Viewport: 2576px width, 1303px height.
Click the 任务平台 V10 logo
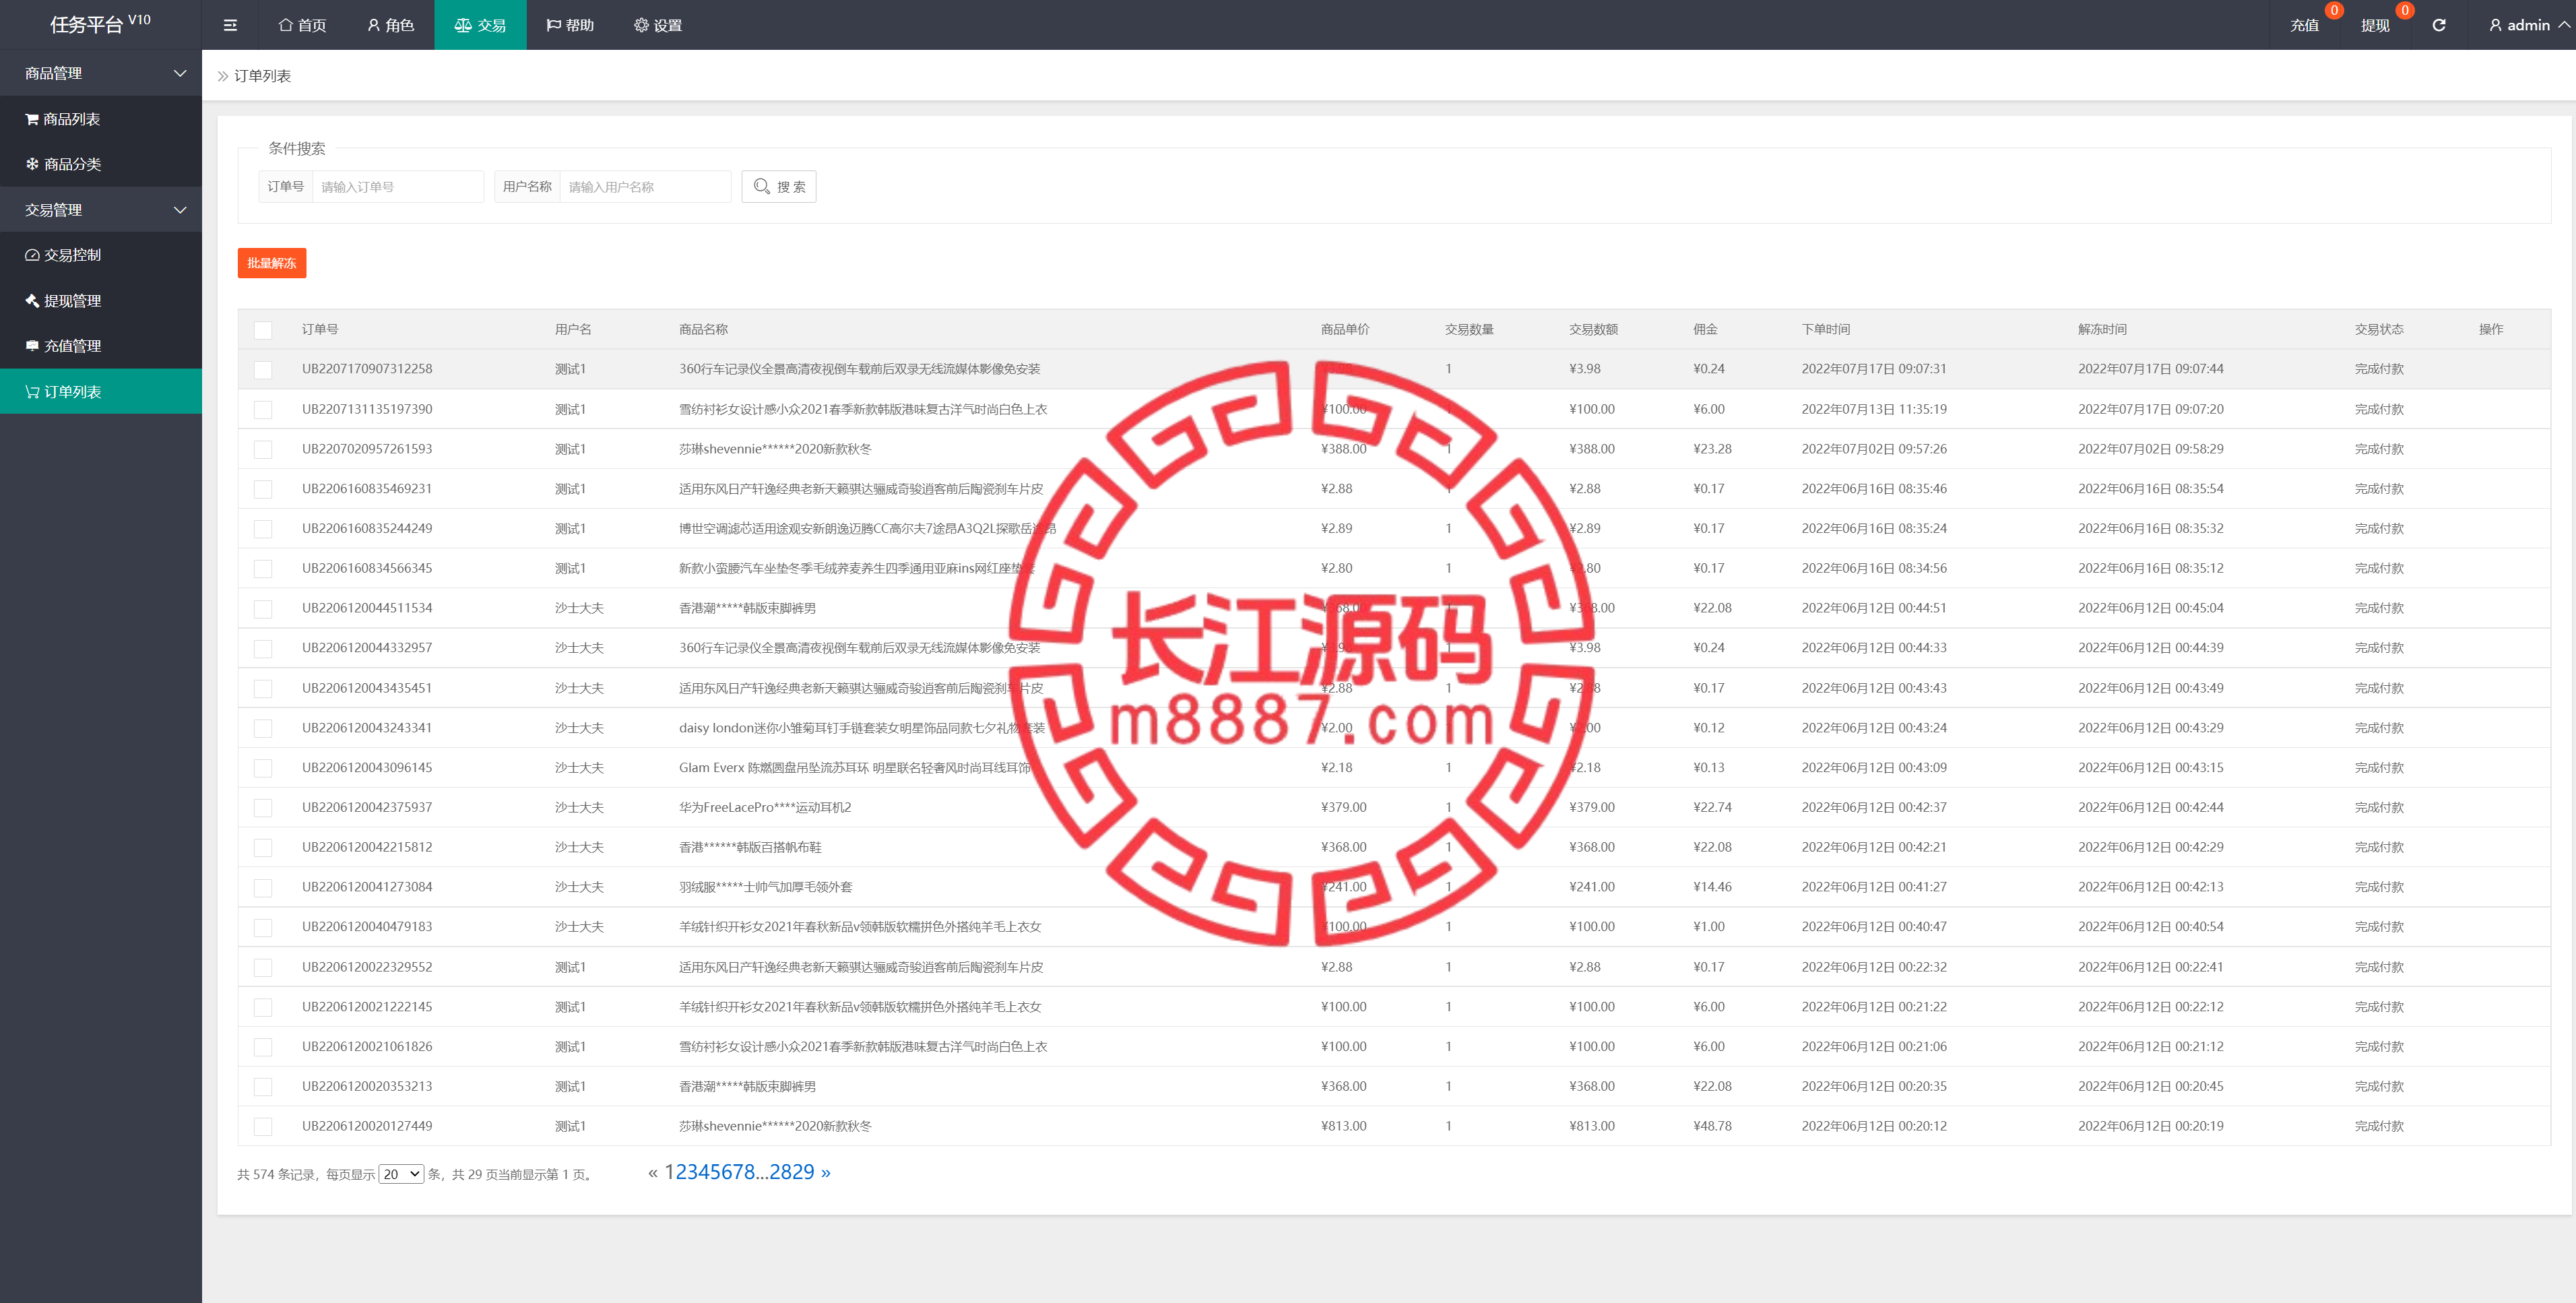click(x=100, y=24)
